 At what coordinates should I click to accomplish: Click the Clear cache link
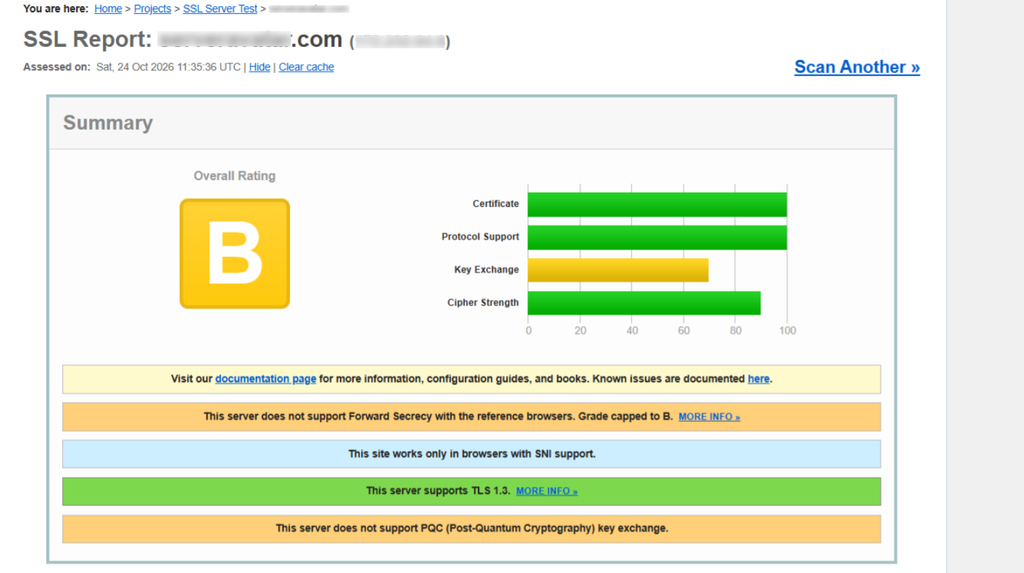306,67
